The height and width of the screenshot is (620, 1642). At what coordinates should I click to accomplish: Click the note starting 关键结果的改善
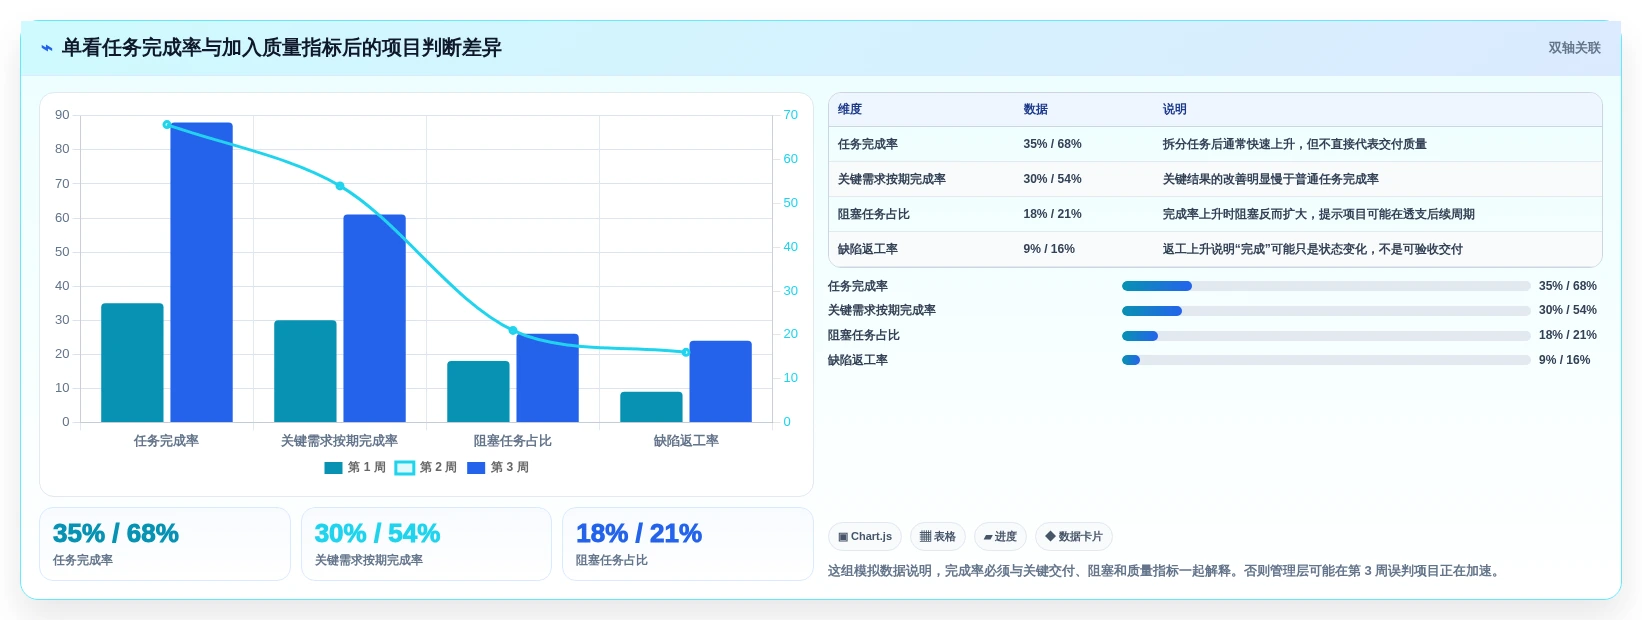tap(1270, 179)
